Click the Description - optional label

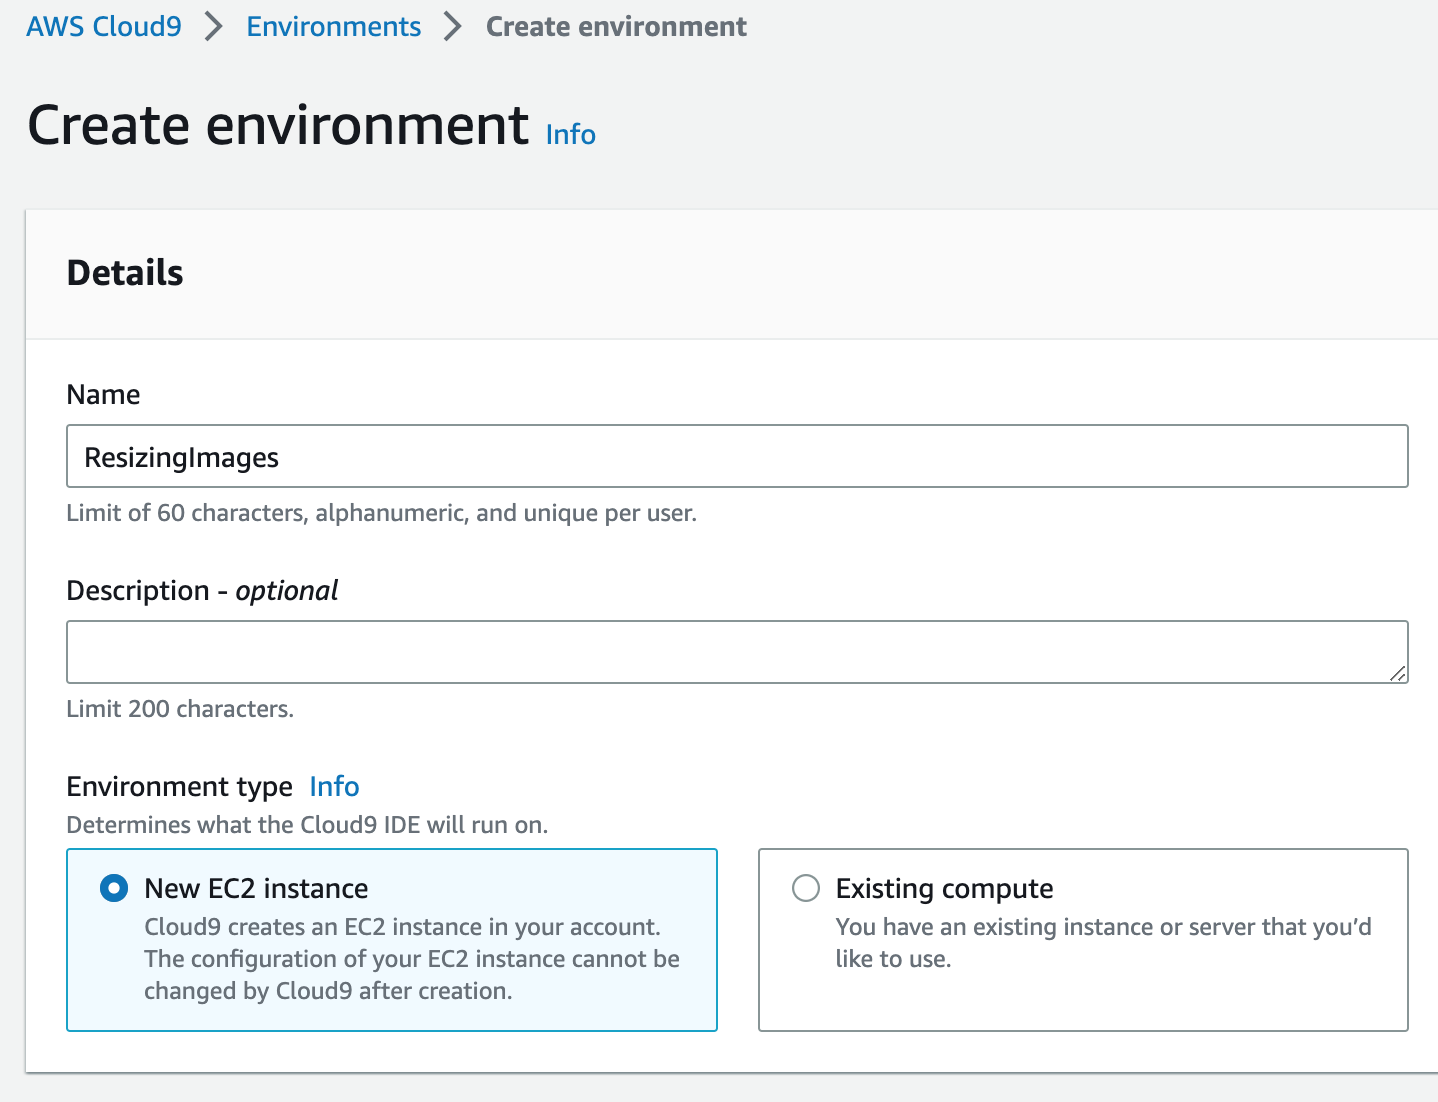tap(202, 591)
